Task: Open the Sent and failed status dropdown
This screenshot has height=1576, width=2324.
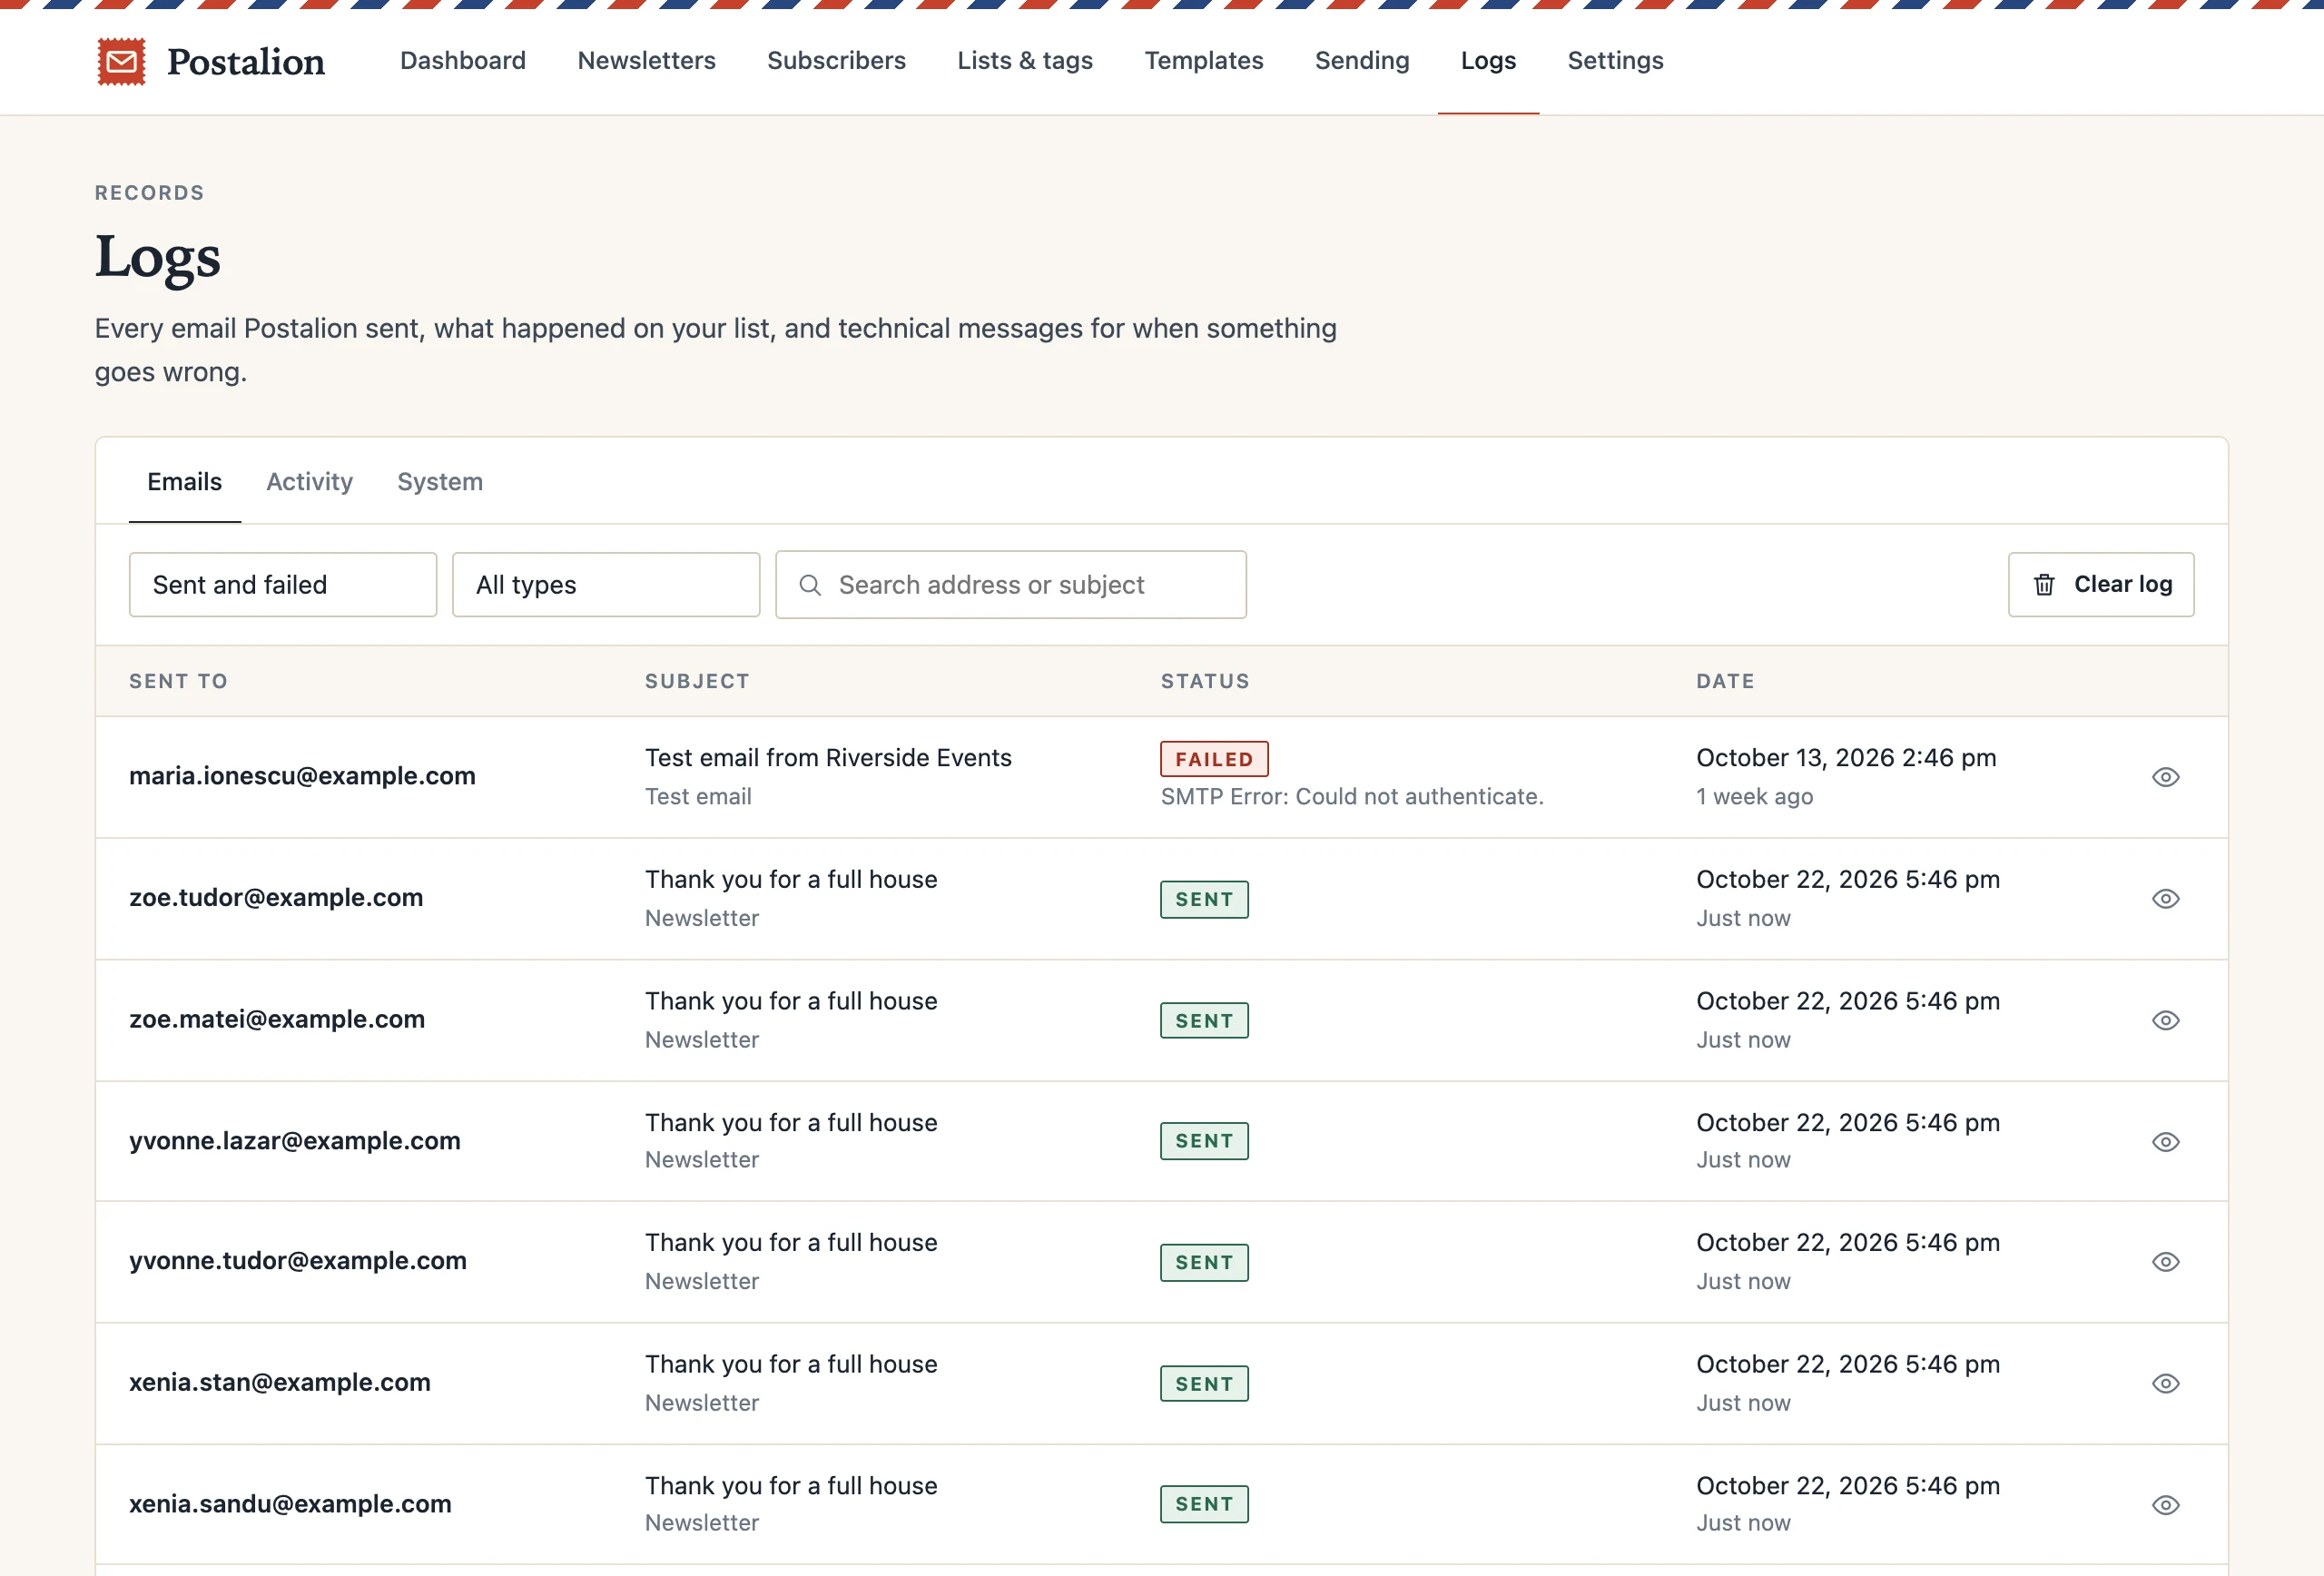Action: 283,585
